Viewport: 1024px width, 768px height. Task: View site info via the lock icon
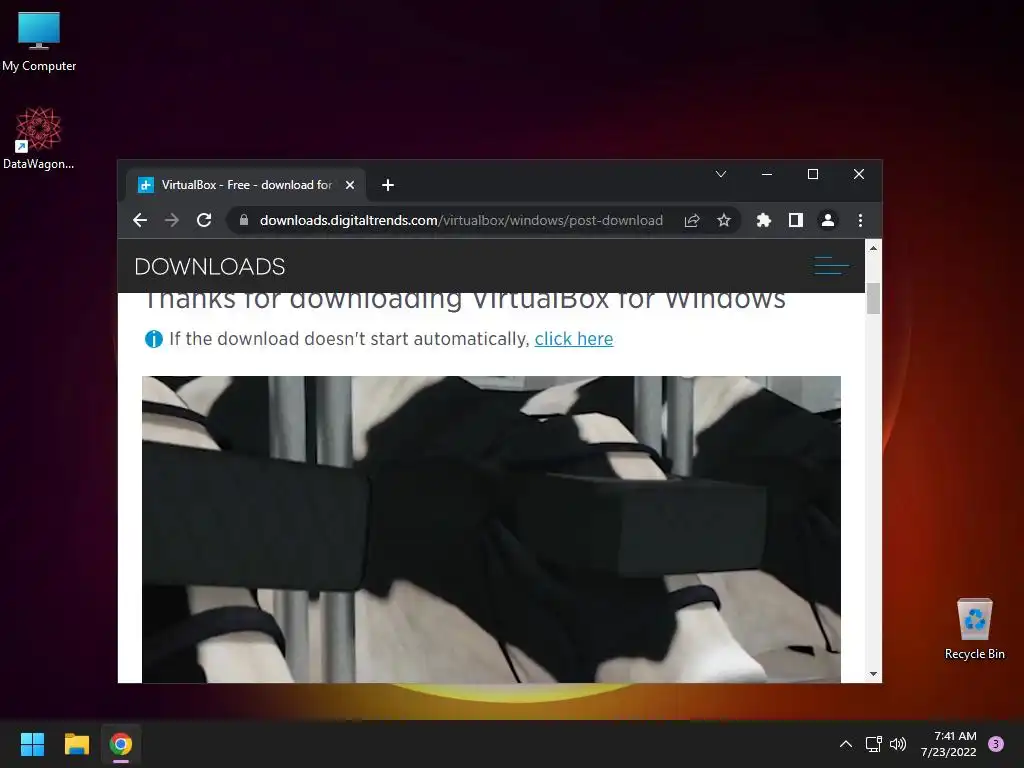coord(244,220)
